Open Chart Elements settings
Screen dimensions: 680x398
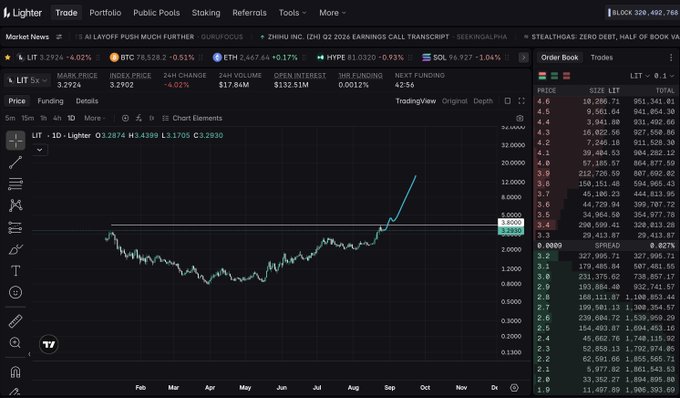coord(192,118)
